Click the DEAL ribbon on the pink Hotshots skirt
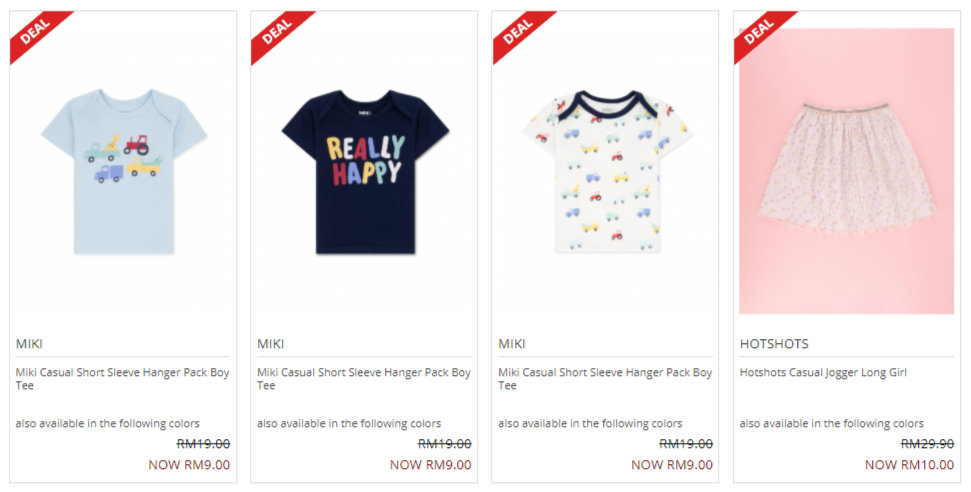971x492 pixels. point(760,32)
